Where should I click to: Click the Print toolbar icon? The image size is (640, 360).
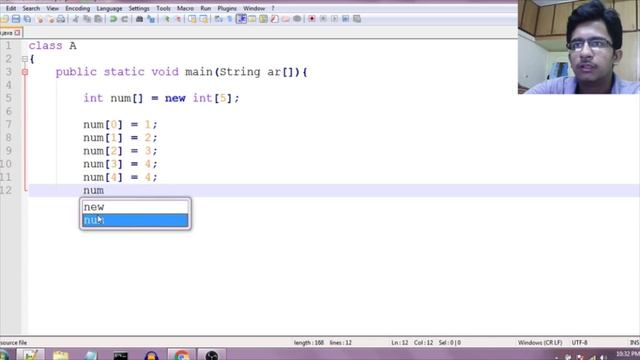(61, 19)
